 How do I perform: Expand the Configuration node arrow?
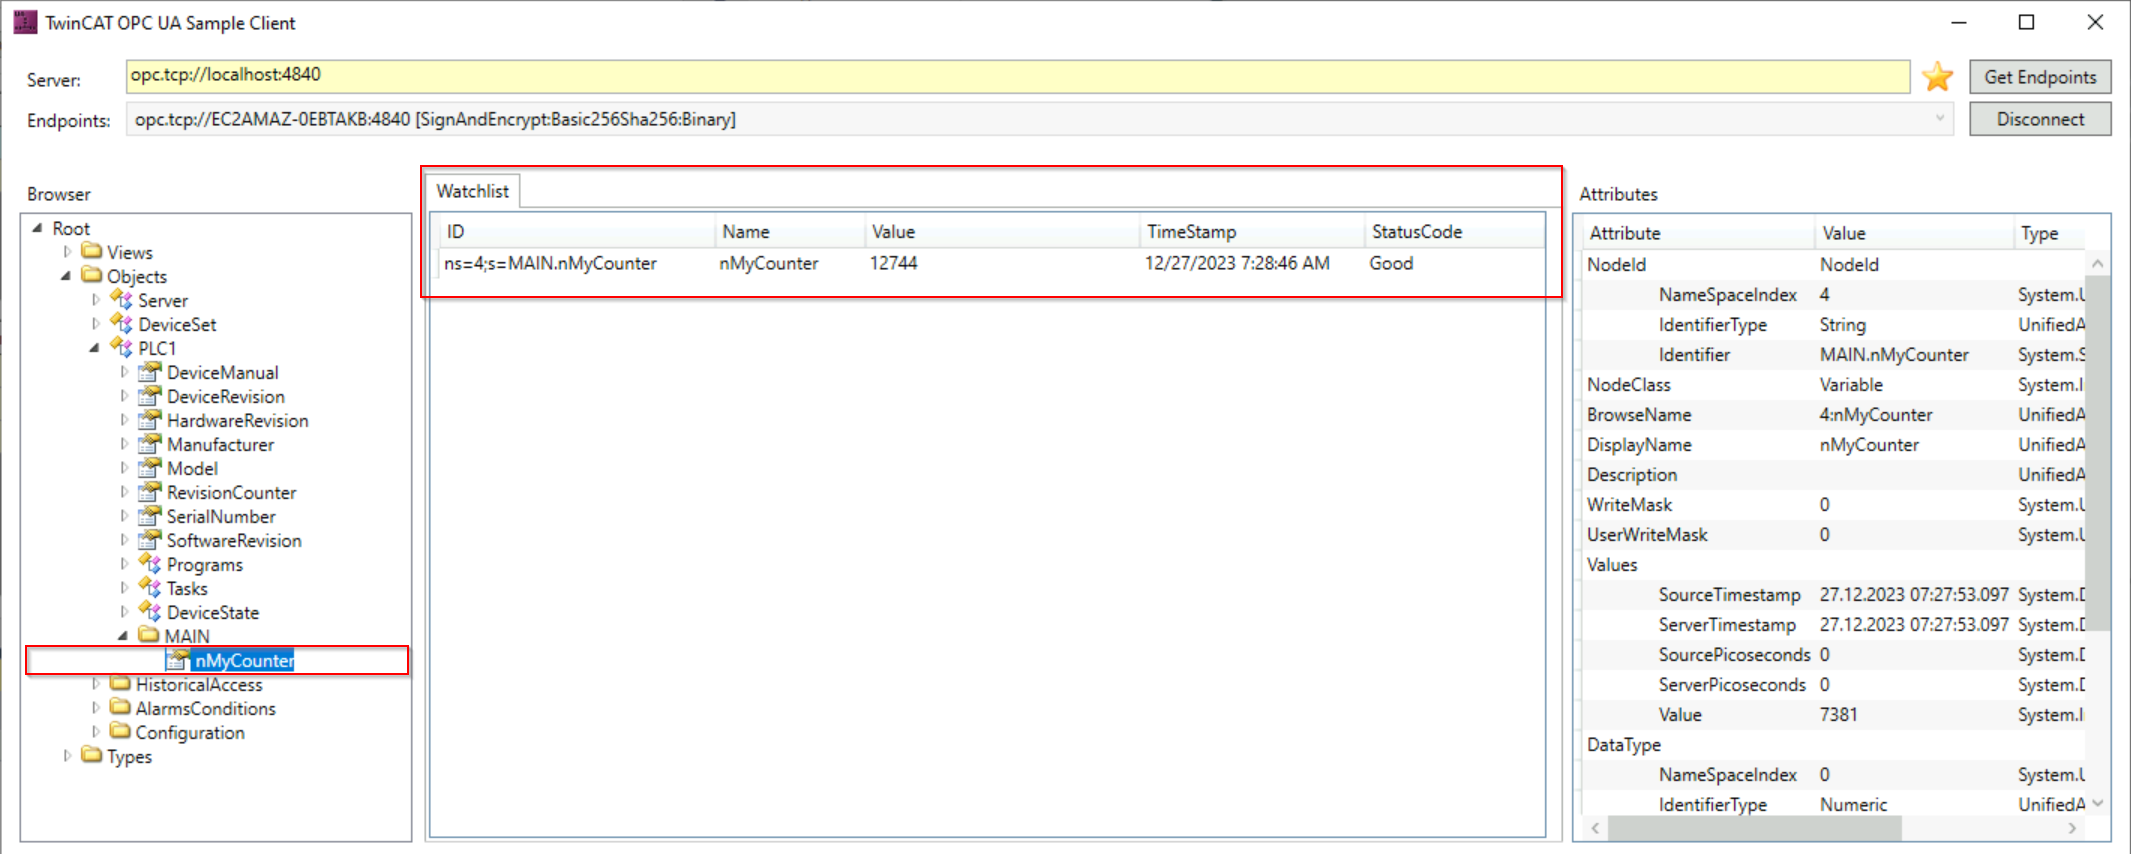(96, 731)
